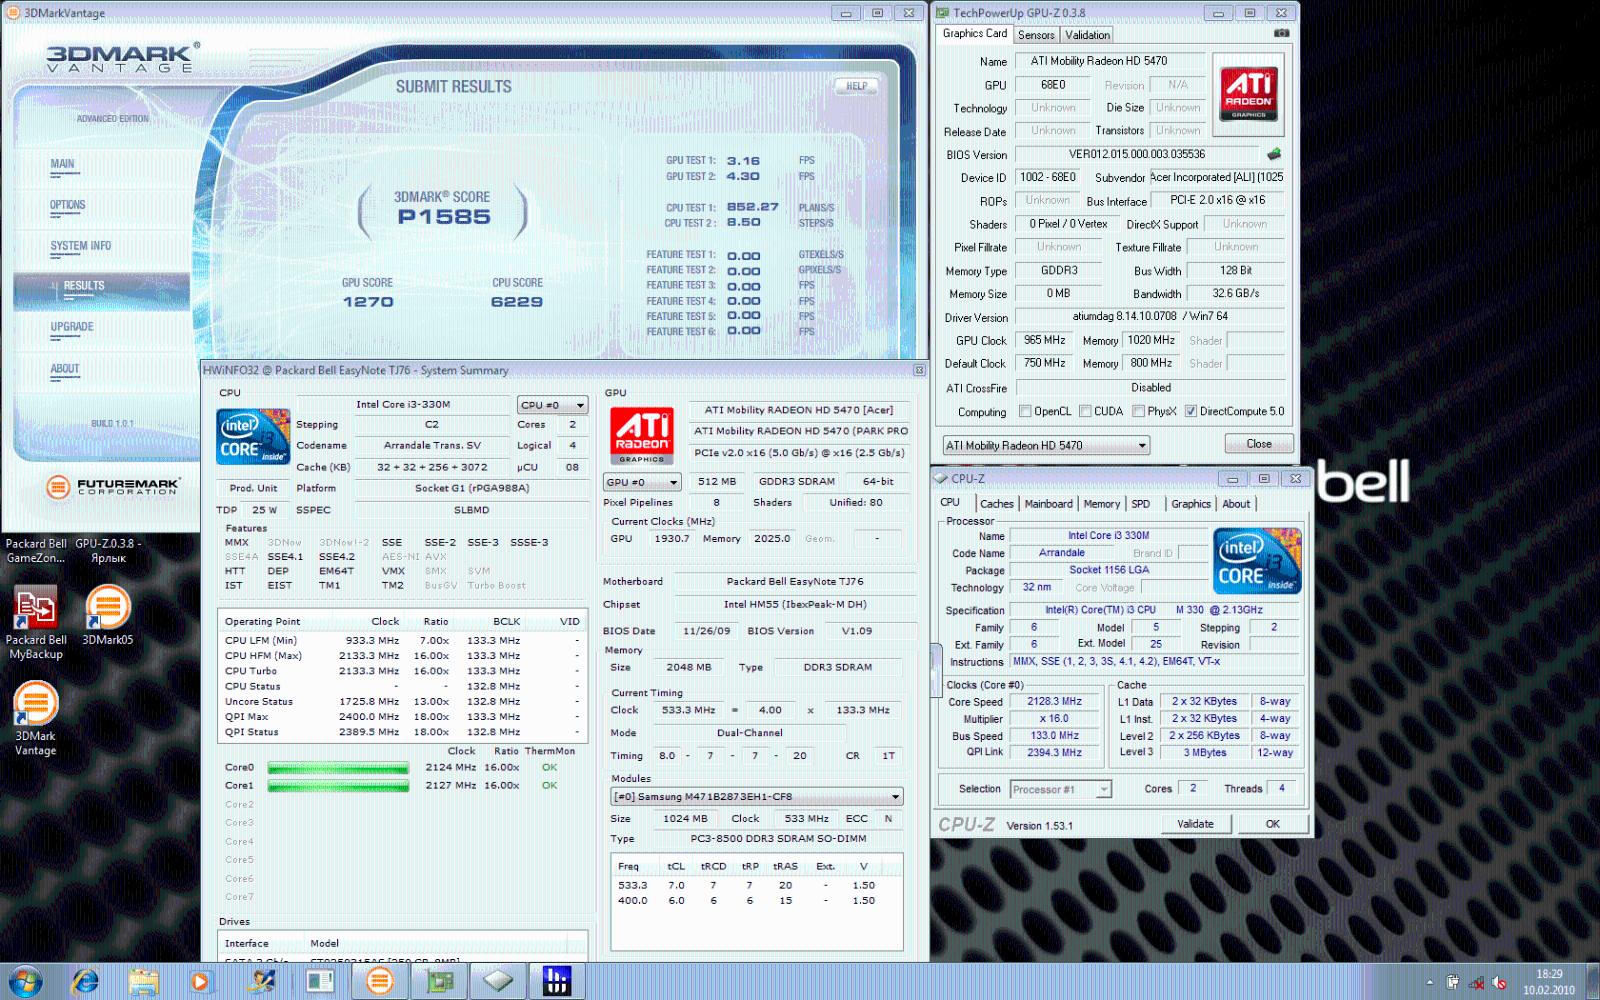The height and width of the screenshot is (1000, 1600).
Task: Open Windows Explorer from the taskbar
Action: click(x=143, y=981)
